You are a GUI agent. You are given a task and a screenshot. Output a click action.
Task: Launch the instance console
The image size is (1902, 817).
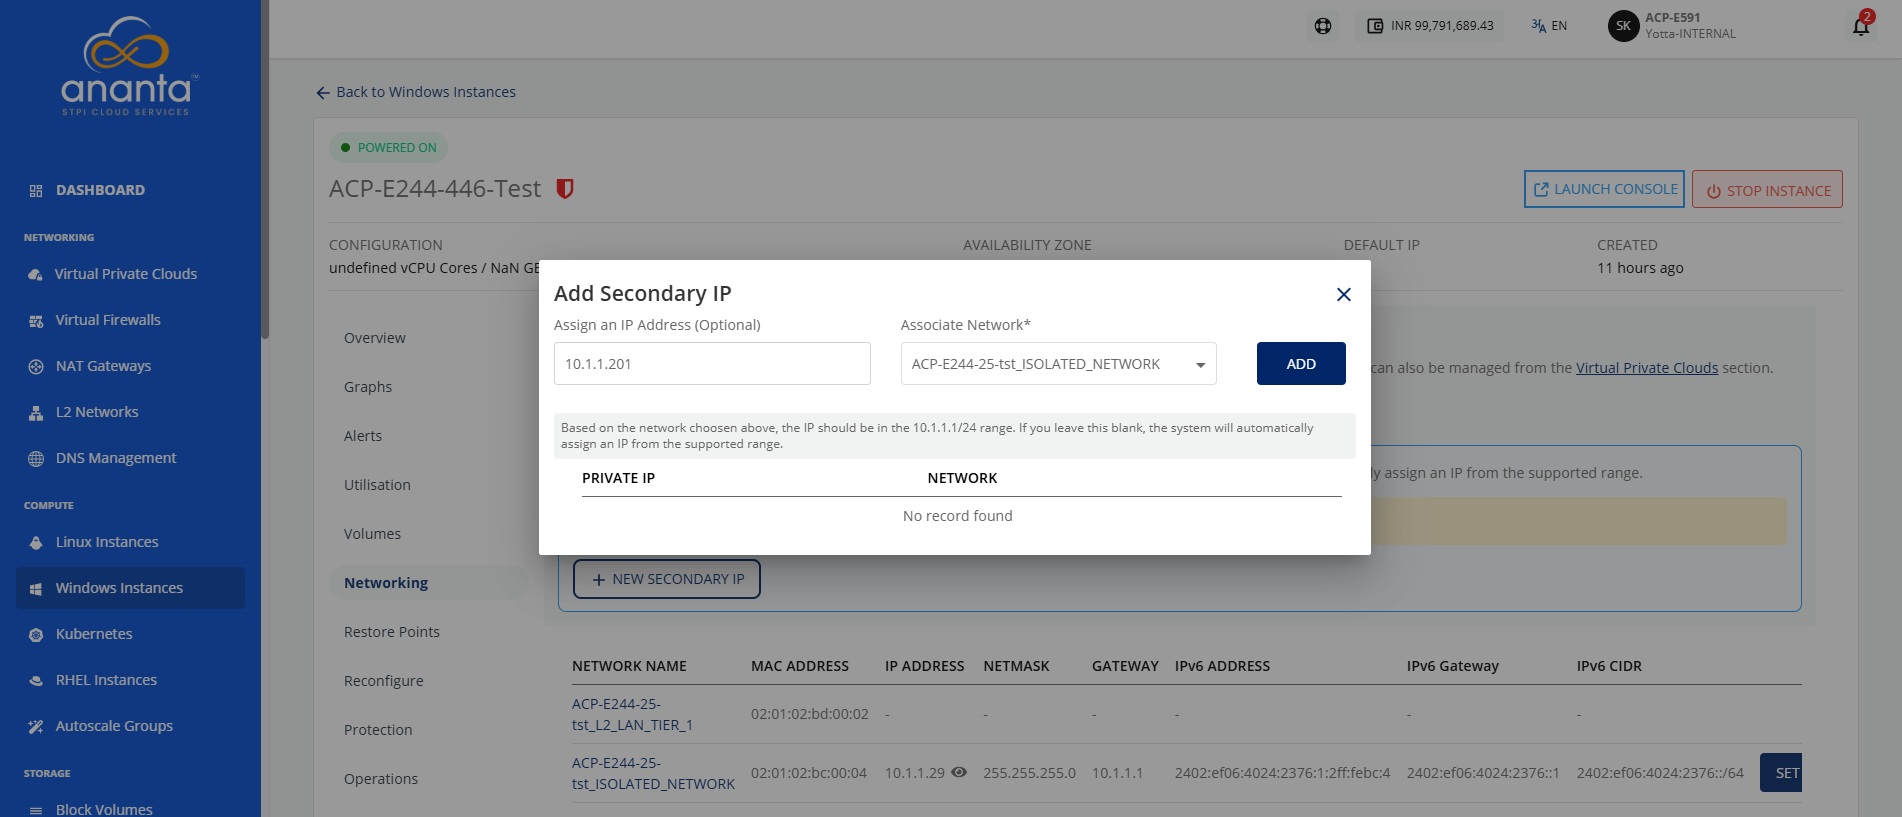tap(1604, 189)
